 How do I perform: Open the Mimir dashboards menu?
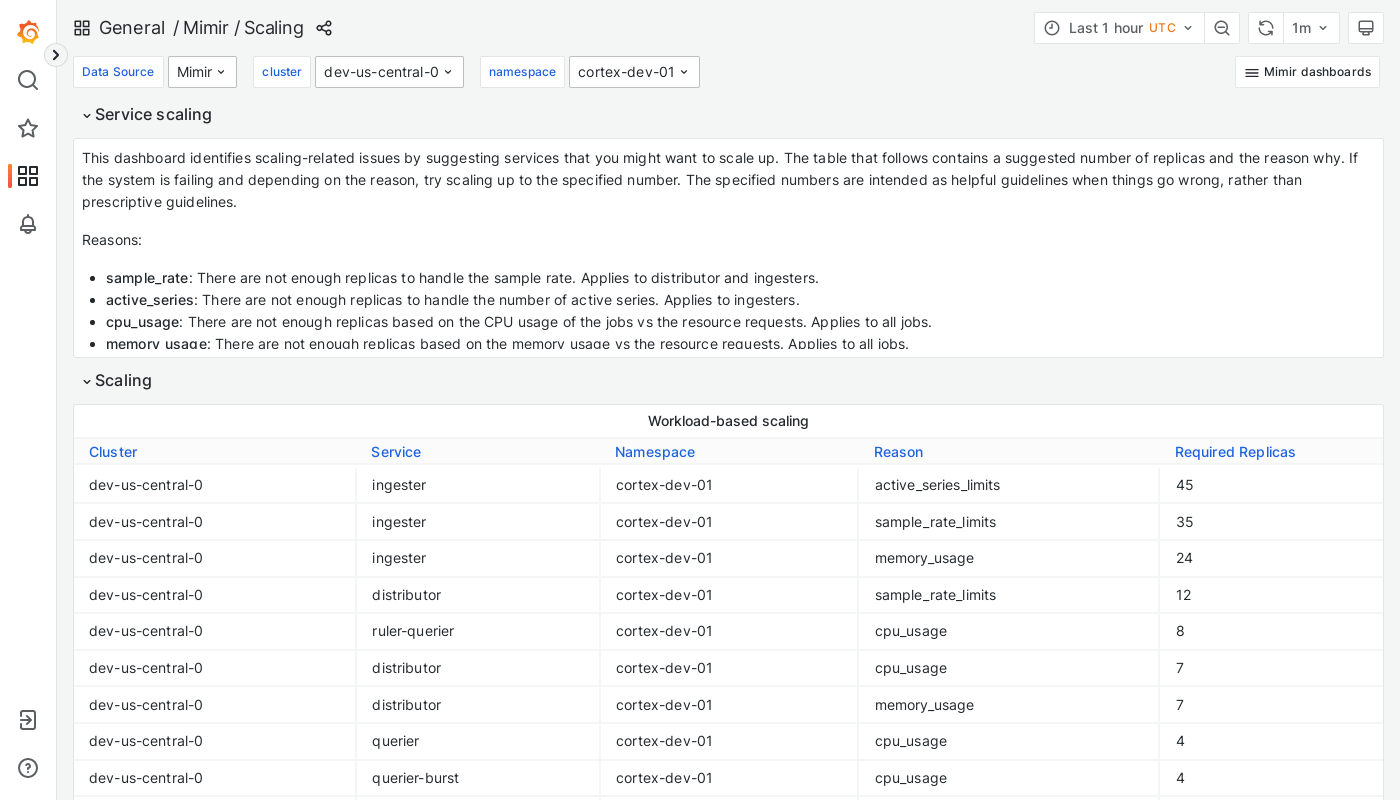(1307, 71)
